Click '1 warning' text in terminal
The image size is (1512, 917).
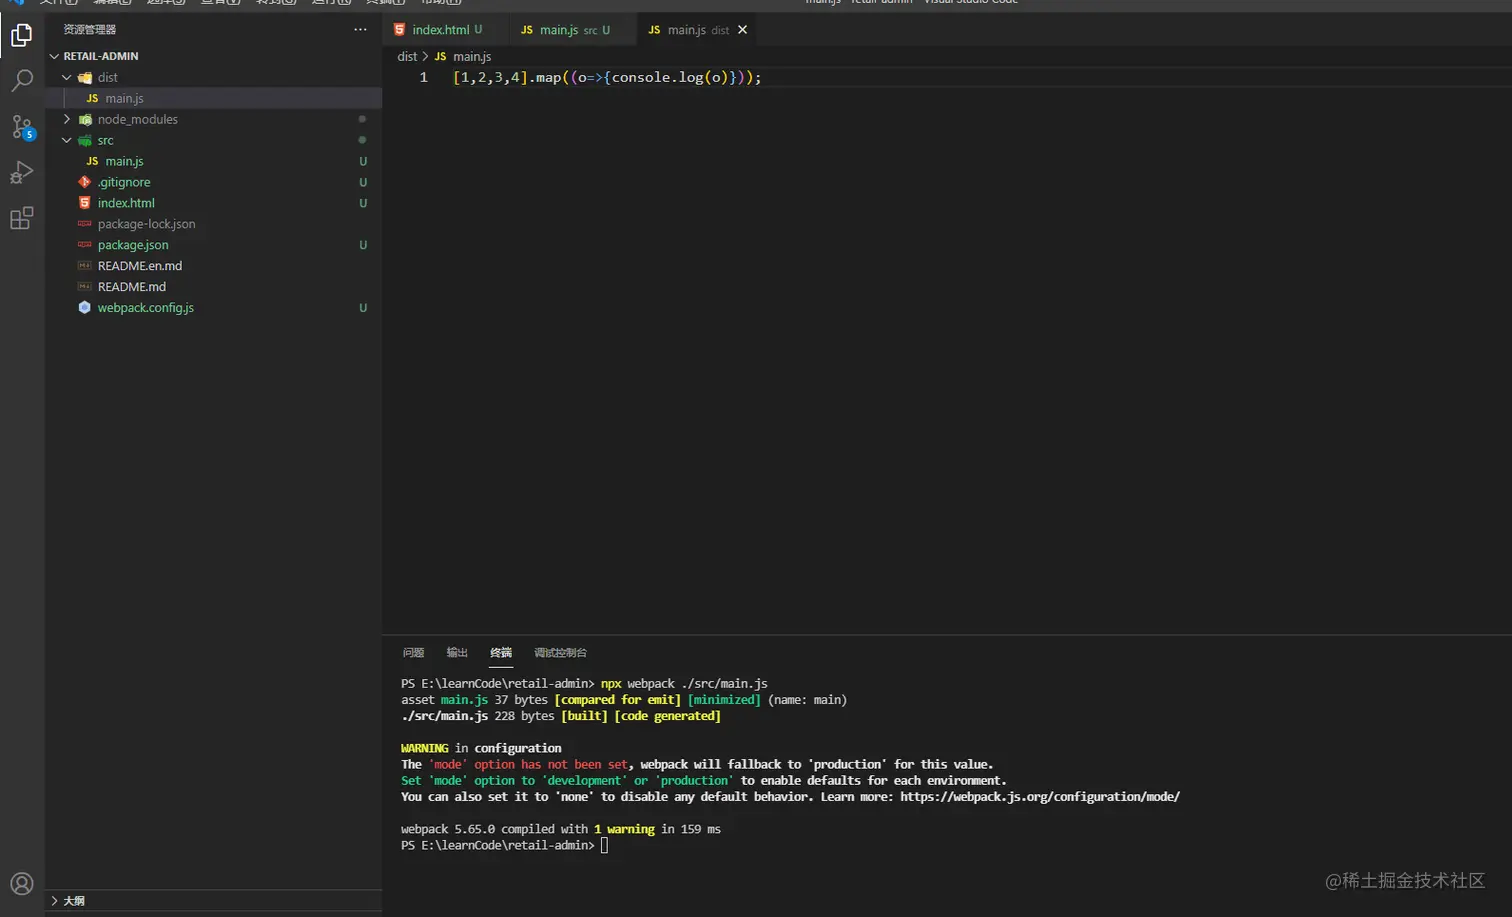pyautogui.click(x=624, y=829)
